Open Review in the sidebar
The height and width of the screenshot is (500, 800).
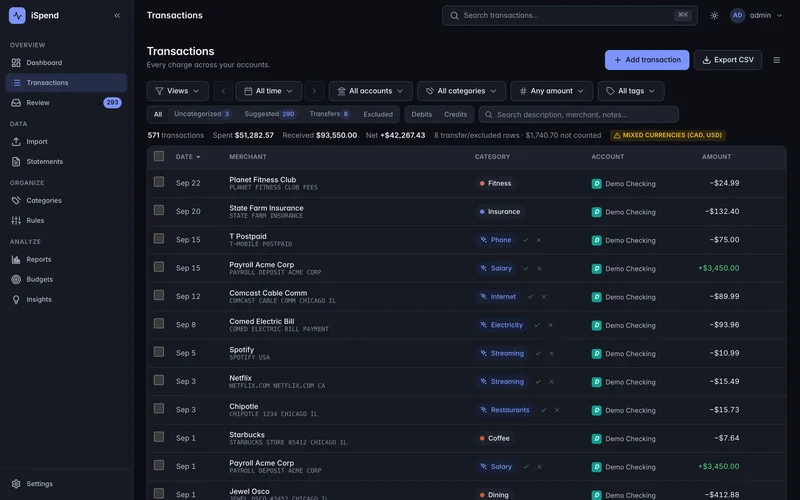click(x=66, y=103)
